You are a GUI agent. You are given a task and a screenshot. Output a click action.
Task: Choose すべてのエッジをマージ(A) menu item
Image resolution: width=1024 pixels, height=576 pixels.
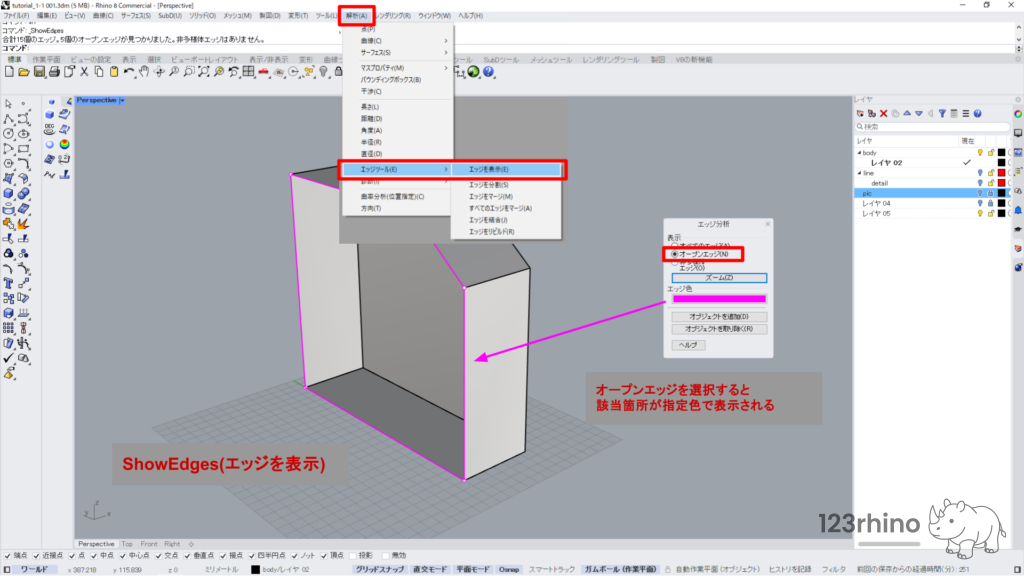click(506, 208)
